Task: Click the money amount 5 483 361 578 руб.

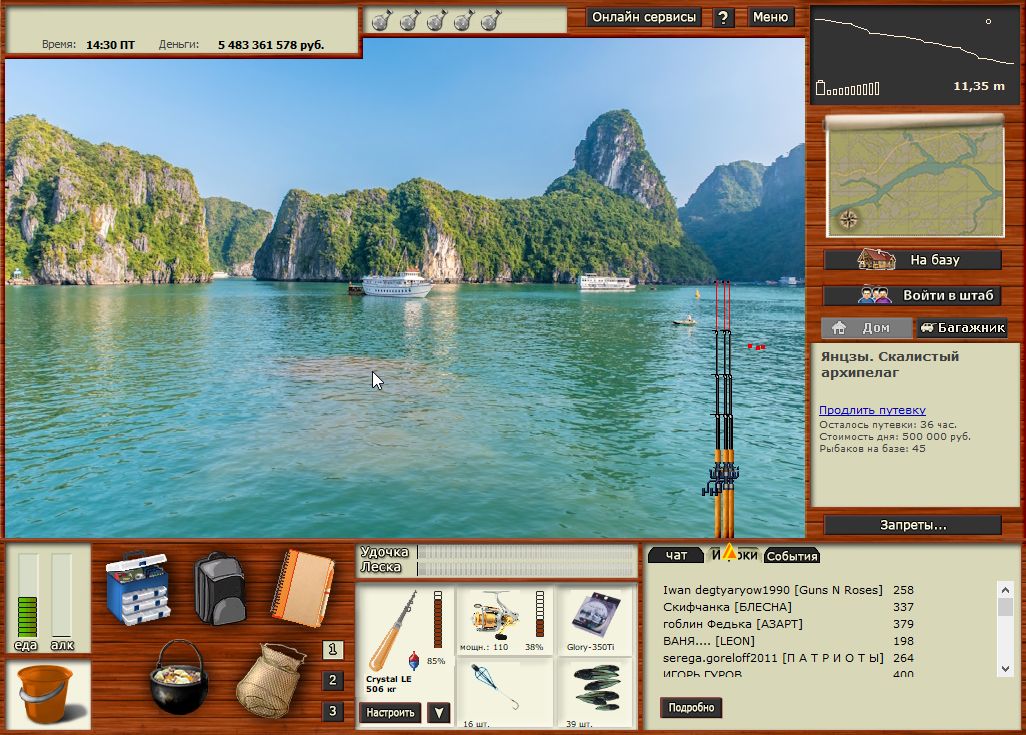Action: [271, 45]
